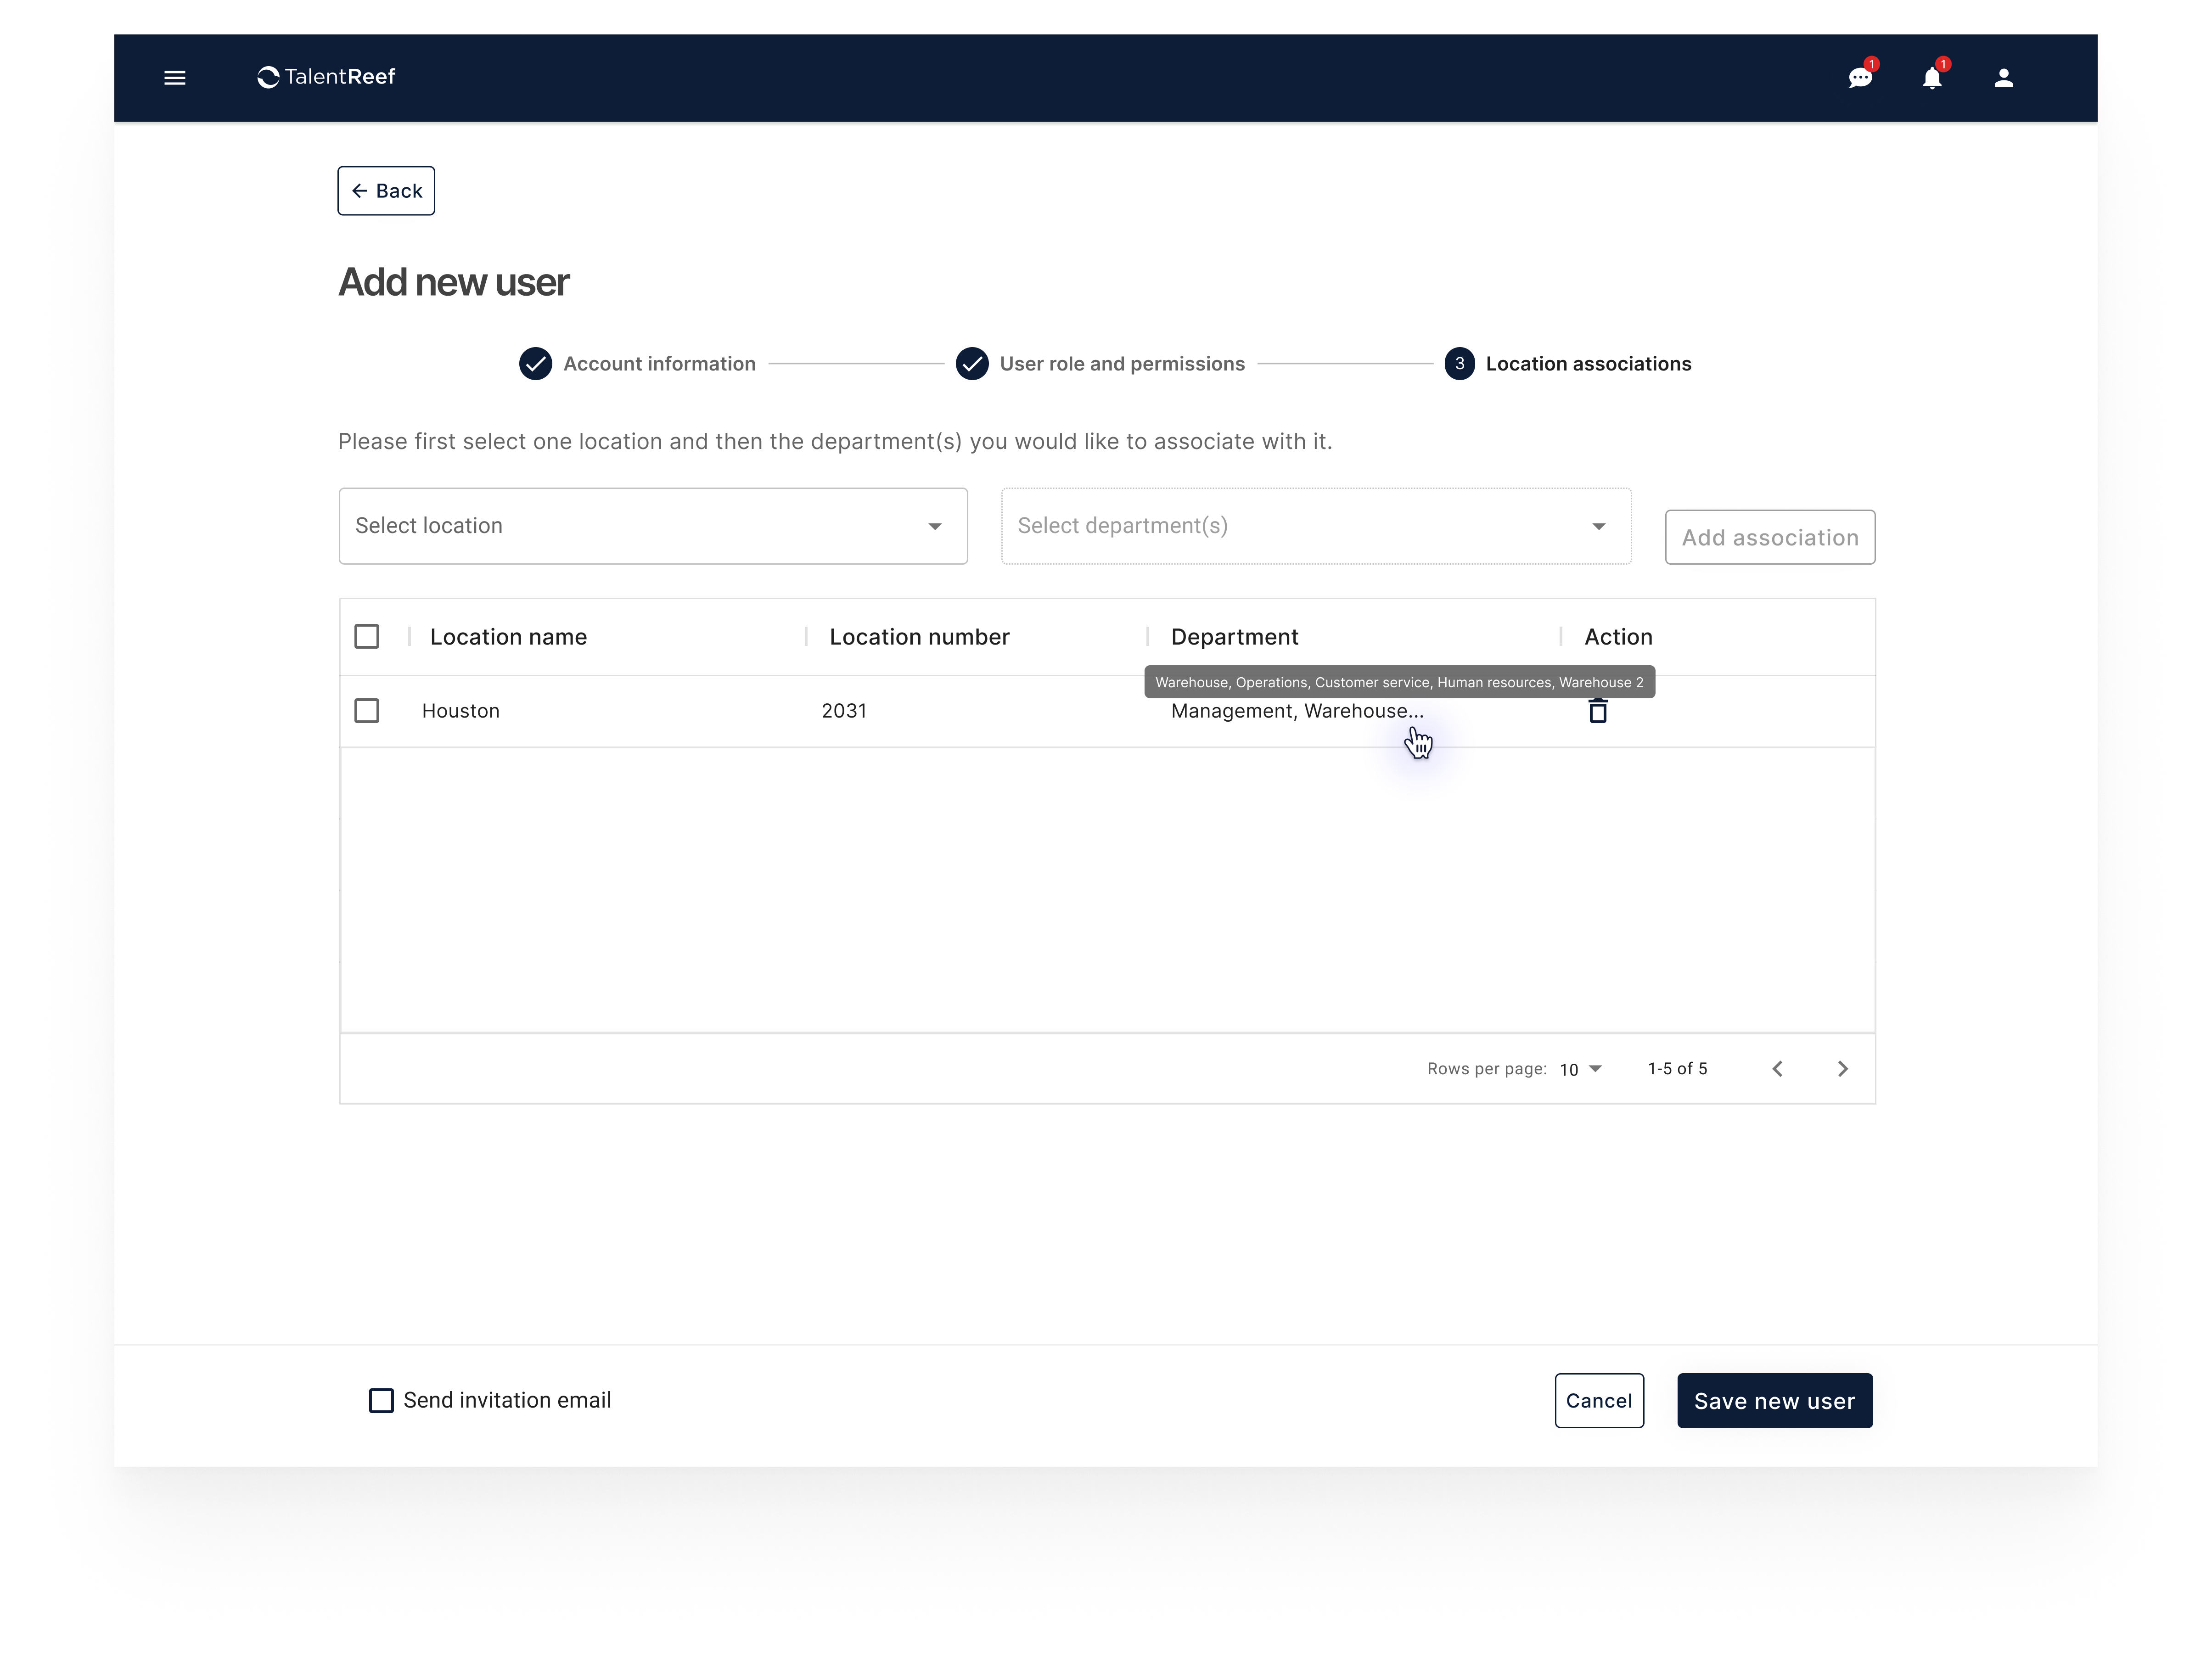Sort by Location number column

(919, 637)
